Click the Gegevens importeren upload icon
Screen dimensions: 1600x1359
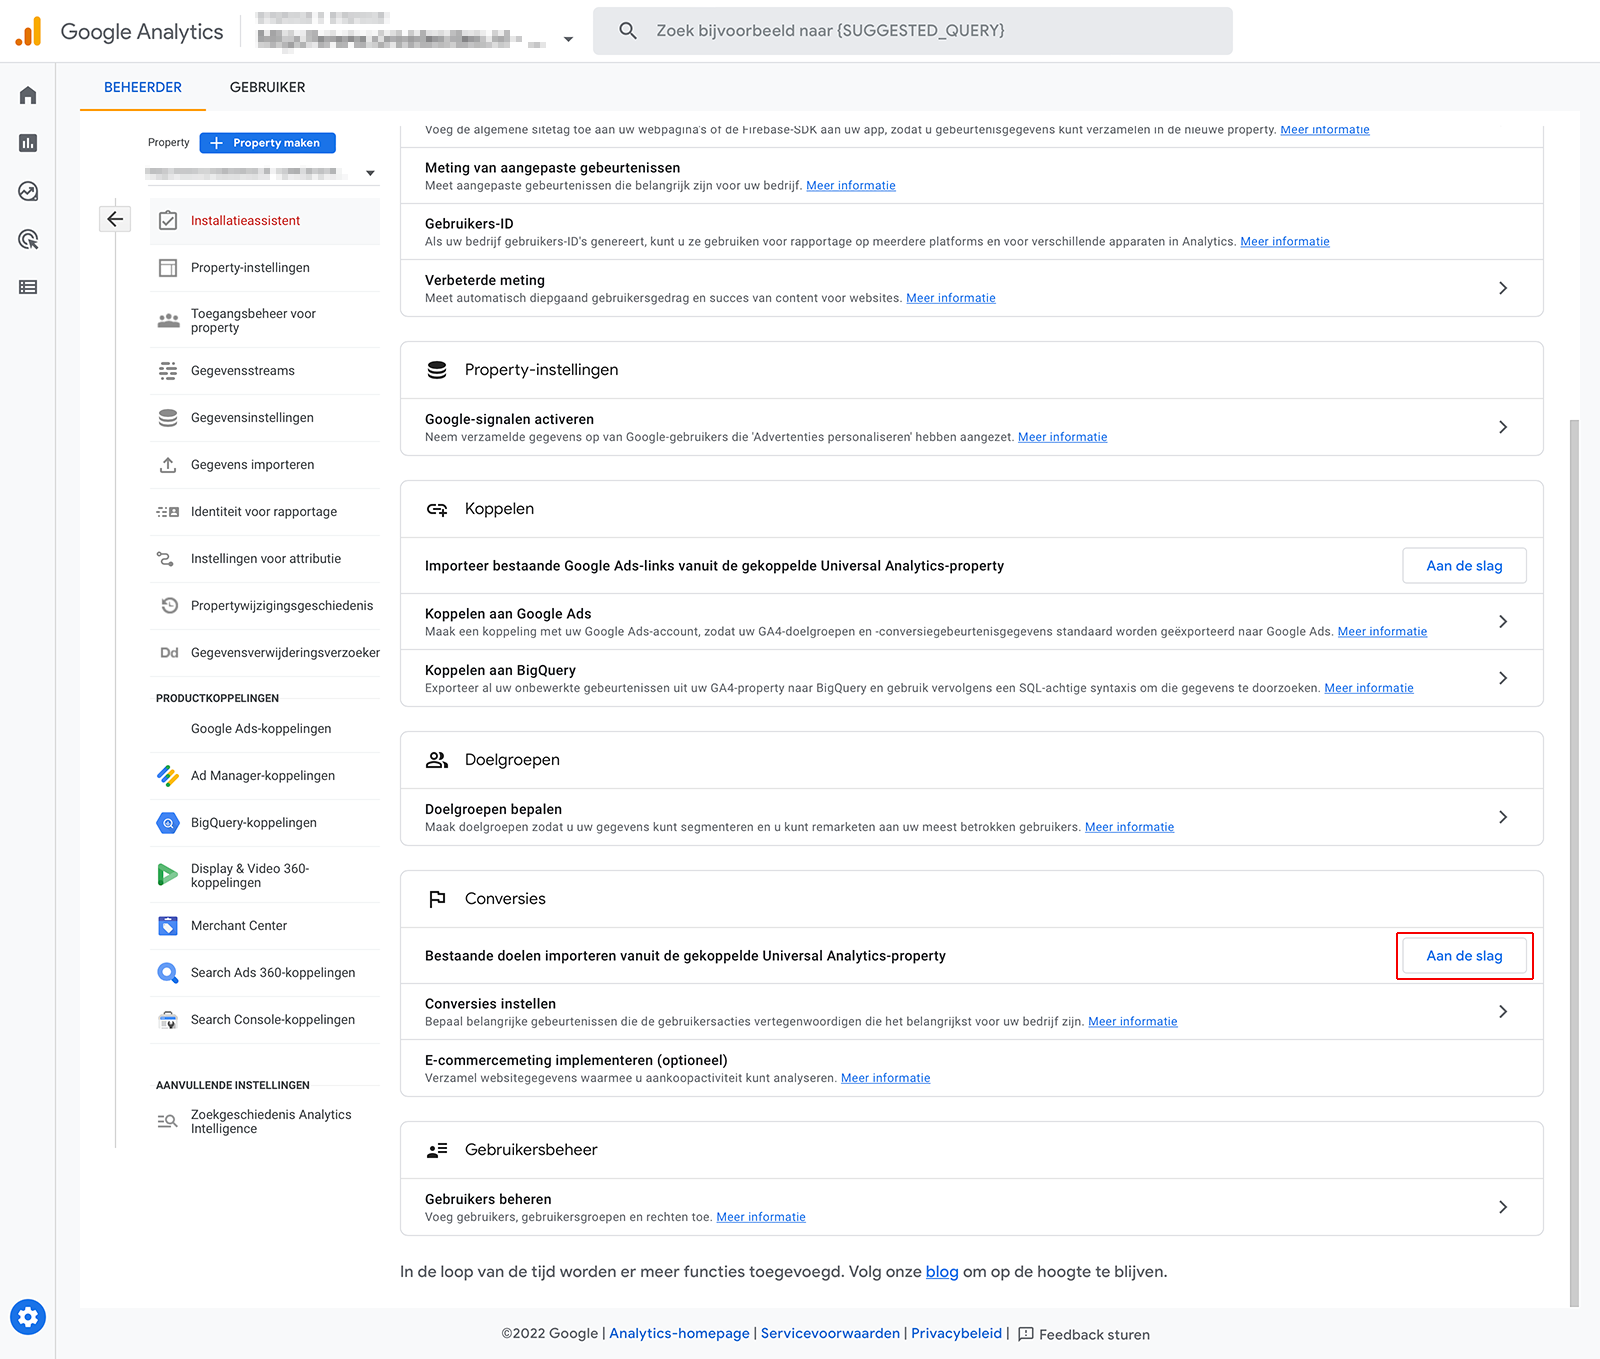168,465
